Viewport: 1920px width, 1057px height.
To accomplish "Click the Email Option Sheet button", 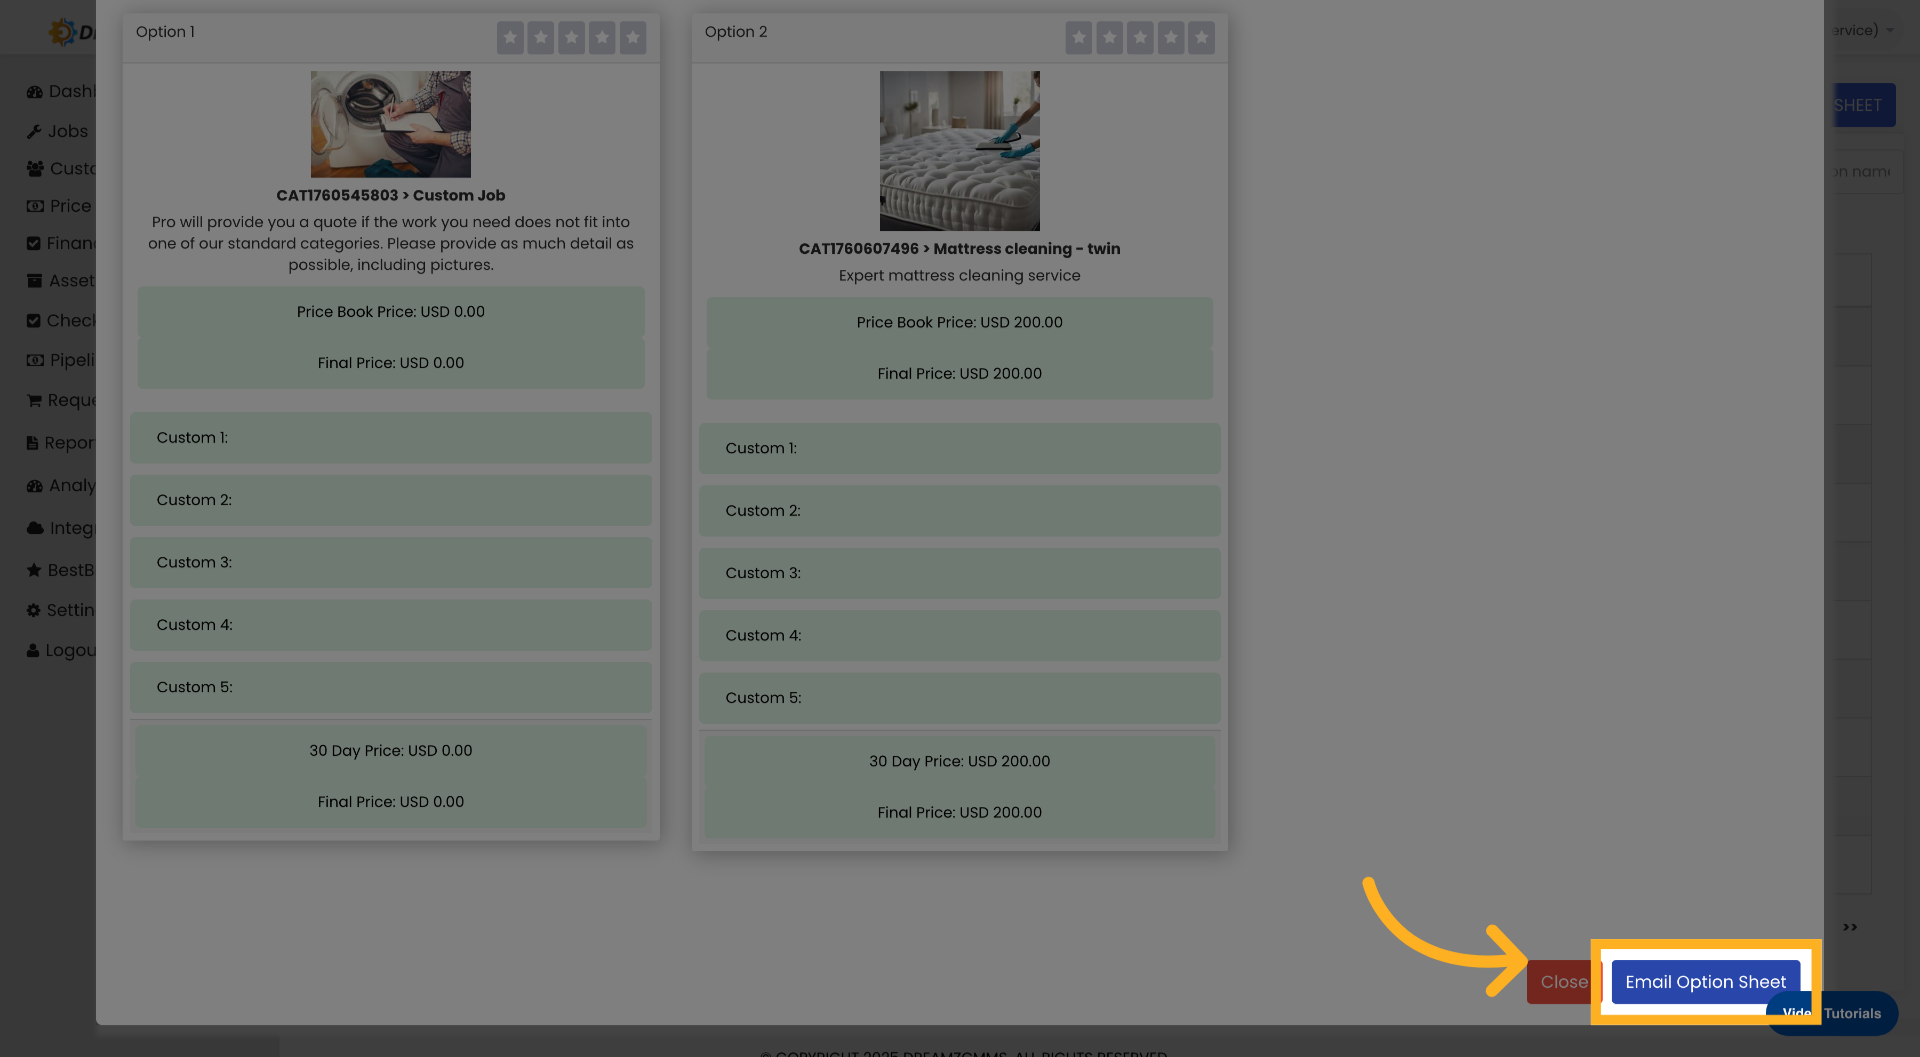I will pyautogui.click(x=1705, y=981).
